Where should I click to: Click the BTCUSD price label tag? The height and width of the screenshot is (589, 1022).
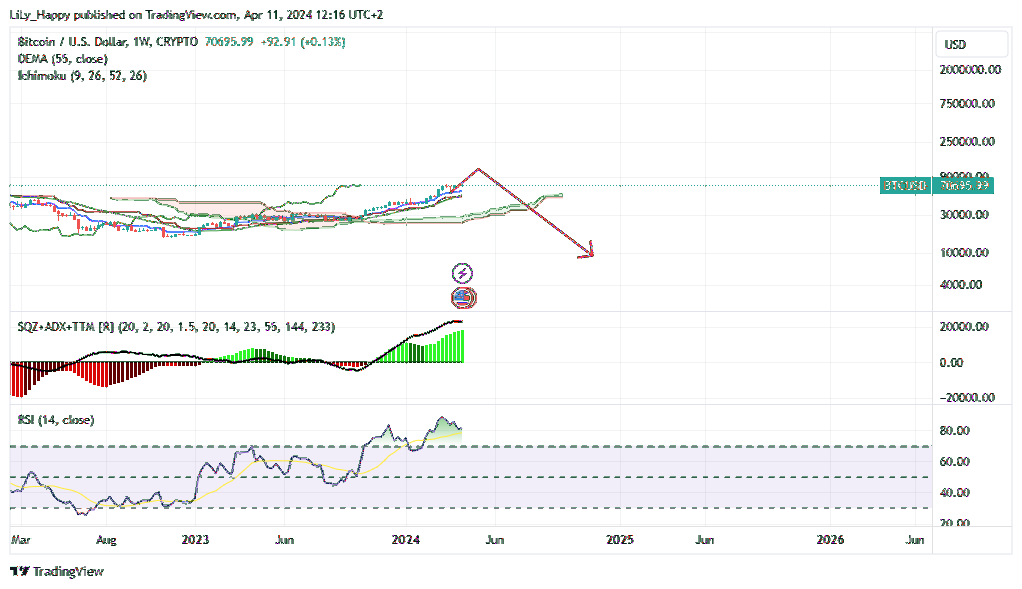pyautogui.click(x=905, y=186)
